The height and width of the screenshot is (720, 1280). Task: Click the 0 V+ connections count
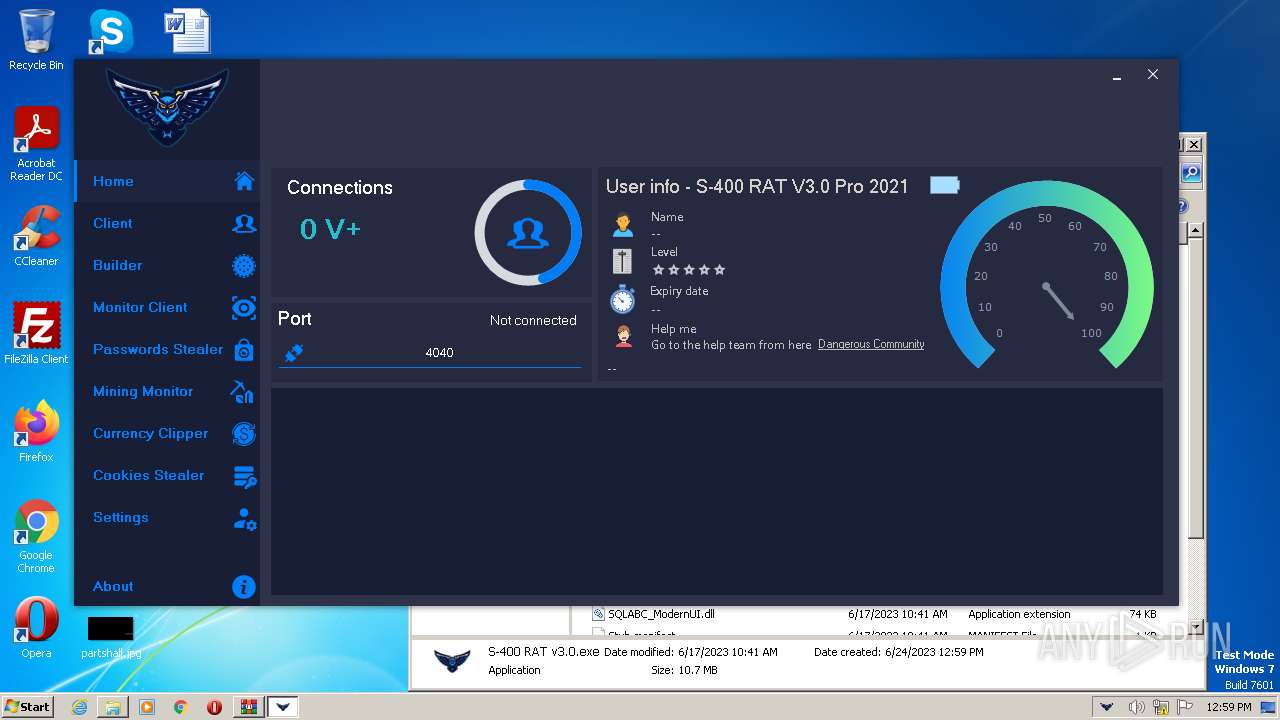point(330,229)
